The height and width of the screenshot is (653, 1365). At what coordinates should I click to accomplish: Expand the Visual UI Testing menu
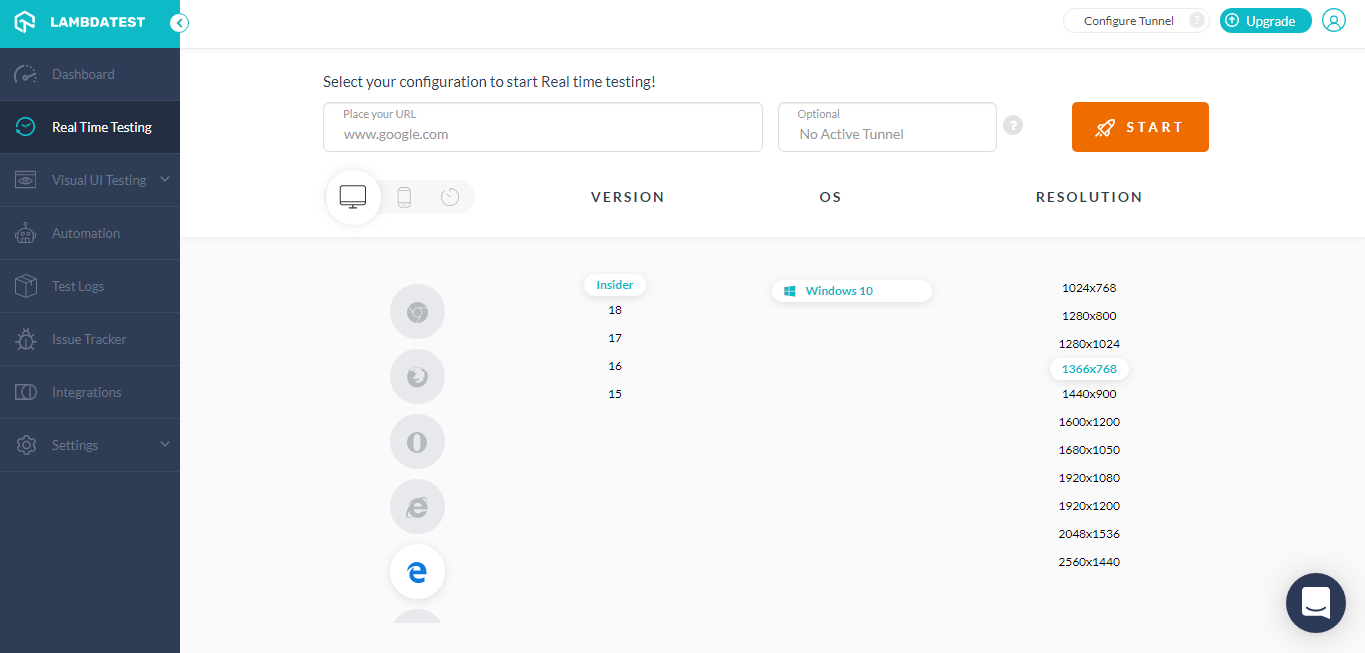97,180
